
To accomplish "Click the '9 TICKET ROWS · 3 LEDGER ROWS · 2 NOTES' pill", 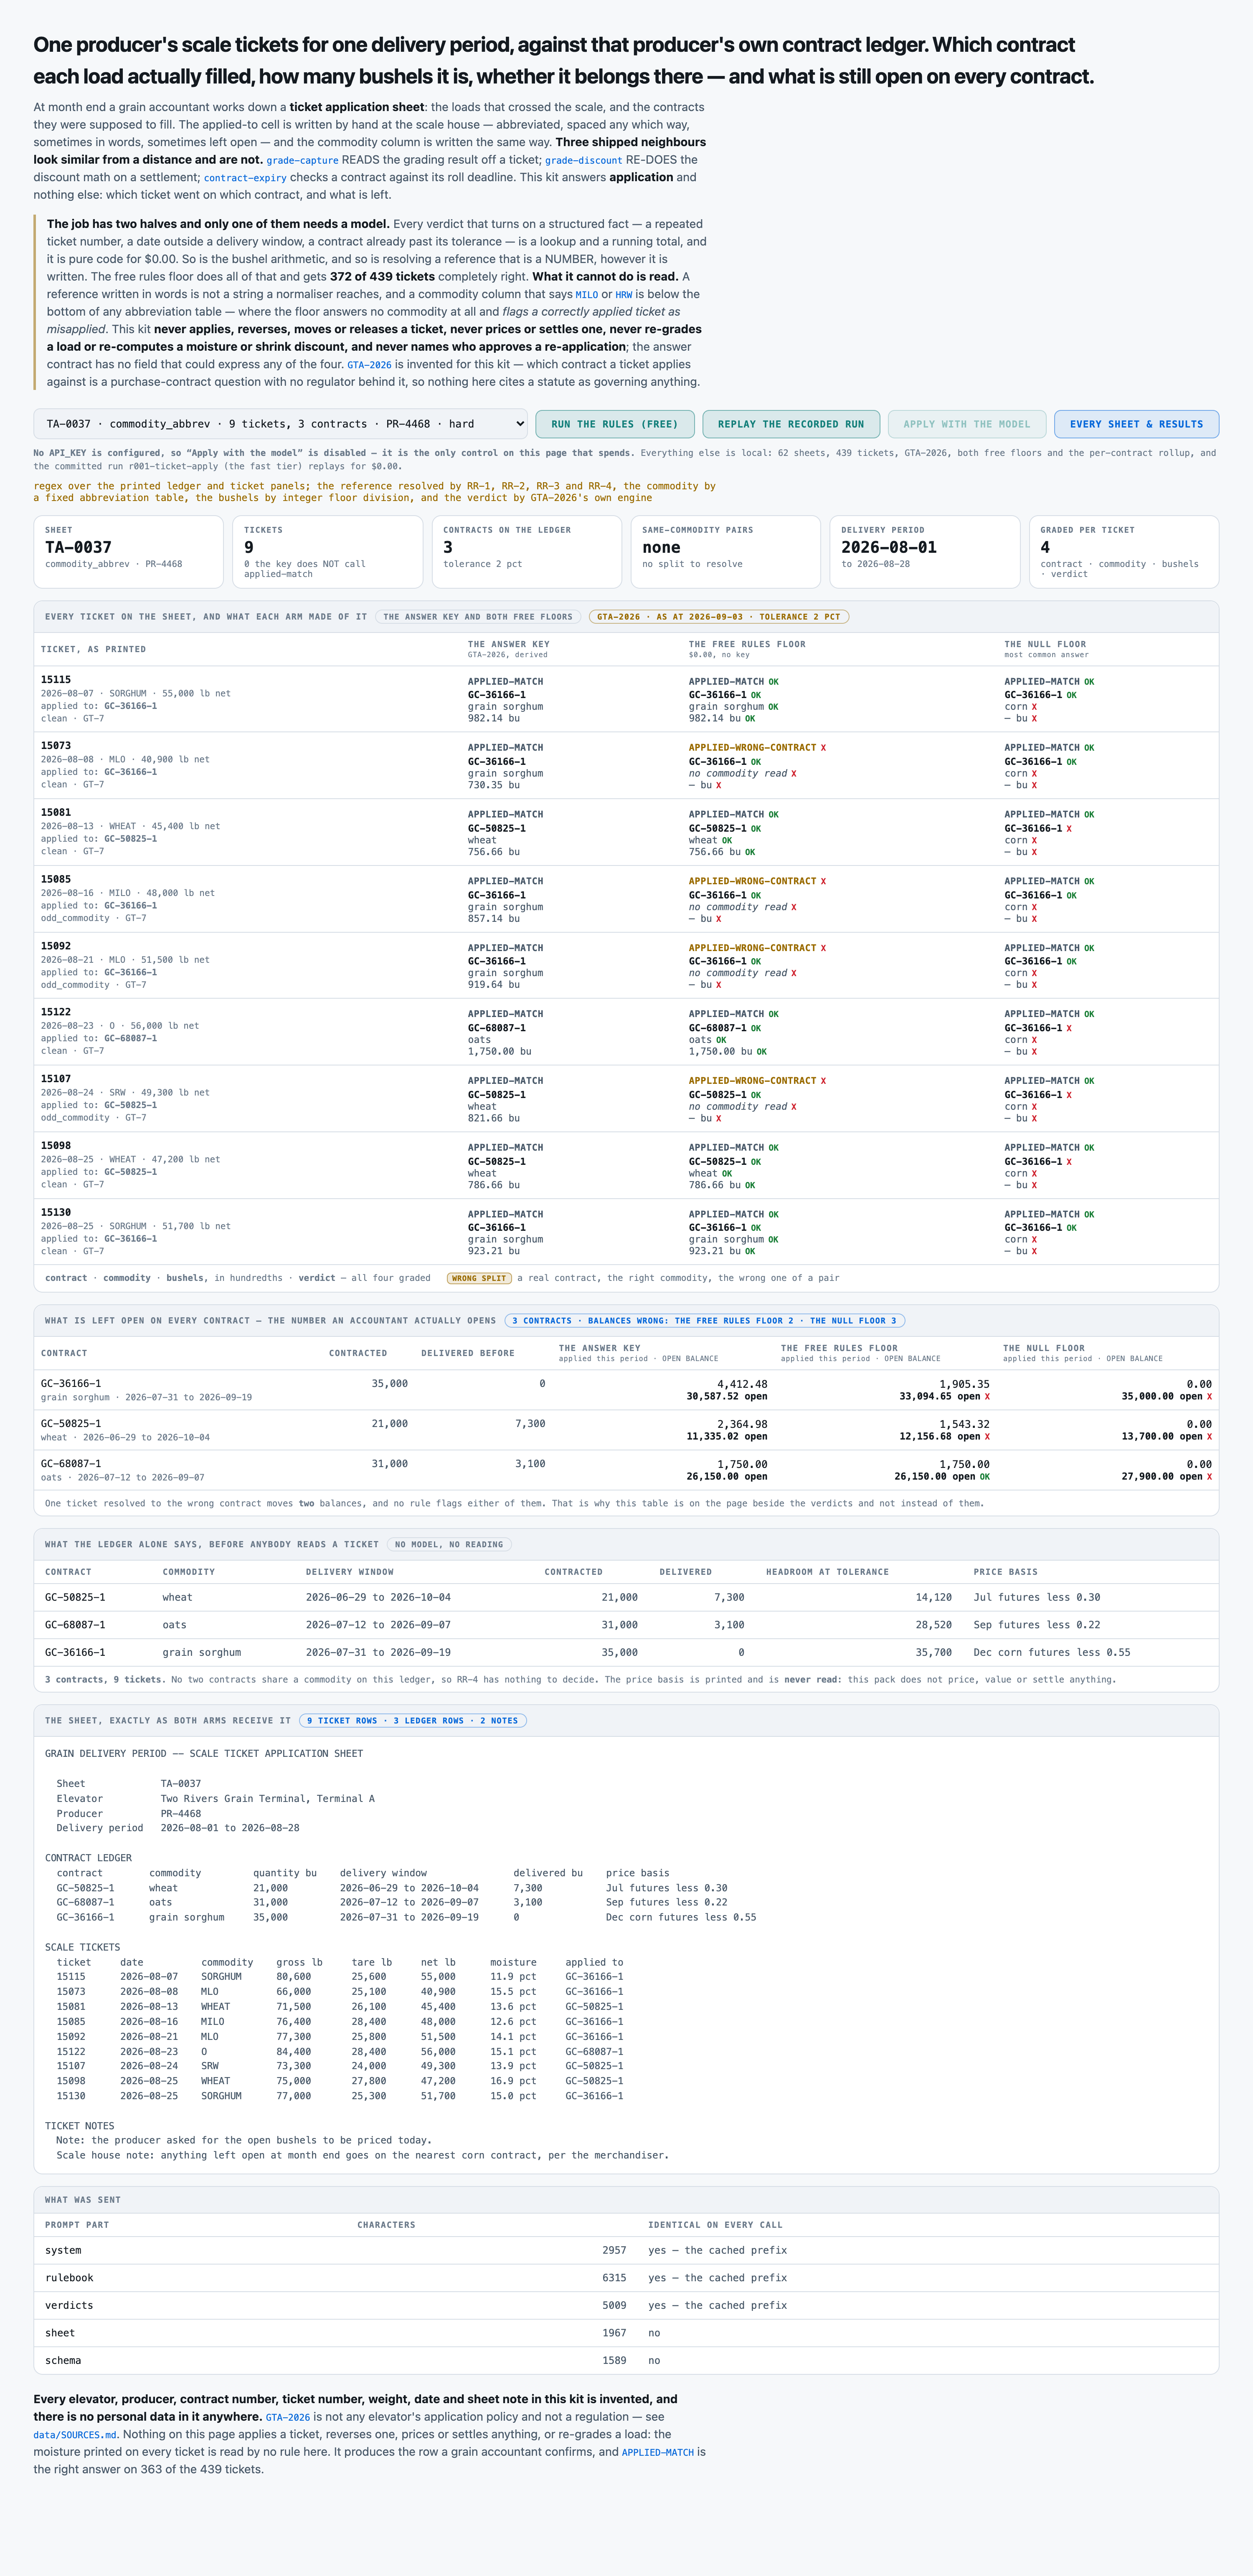I will (x=413, y=1721).
